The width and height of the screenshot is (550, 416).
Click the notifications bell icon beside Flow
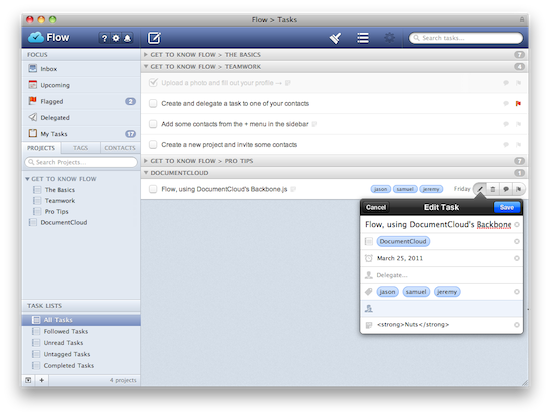(x=127, y=38)
